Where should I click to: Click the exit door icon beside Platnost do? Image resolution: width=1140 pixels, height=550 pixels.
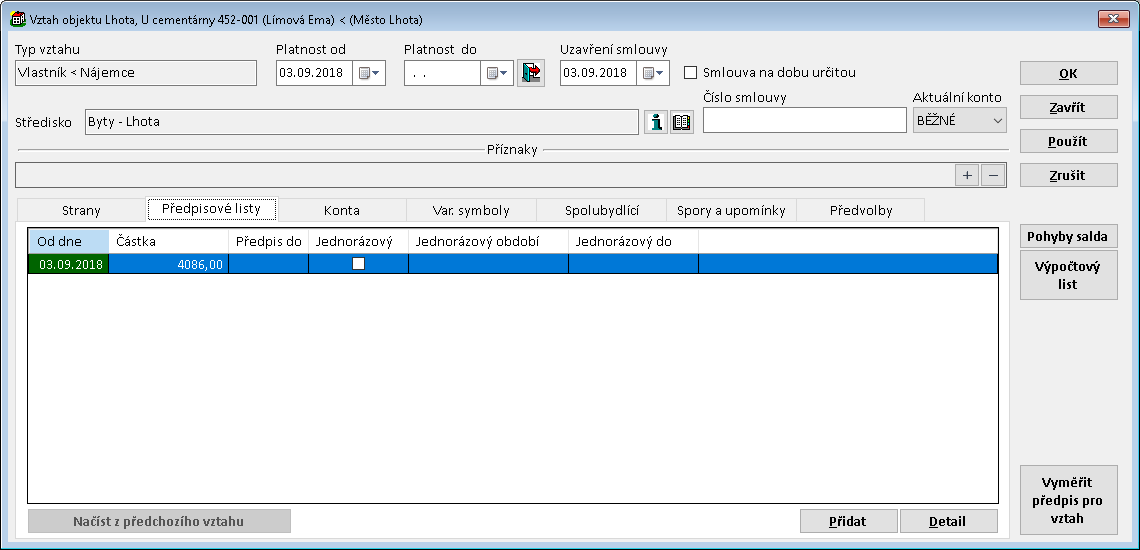[x=531, y=73]
